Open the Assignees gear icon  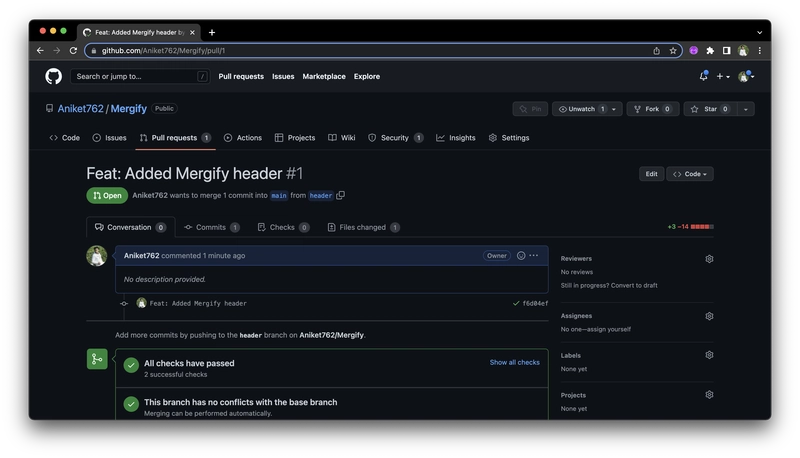[709, 316]
